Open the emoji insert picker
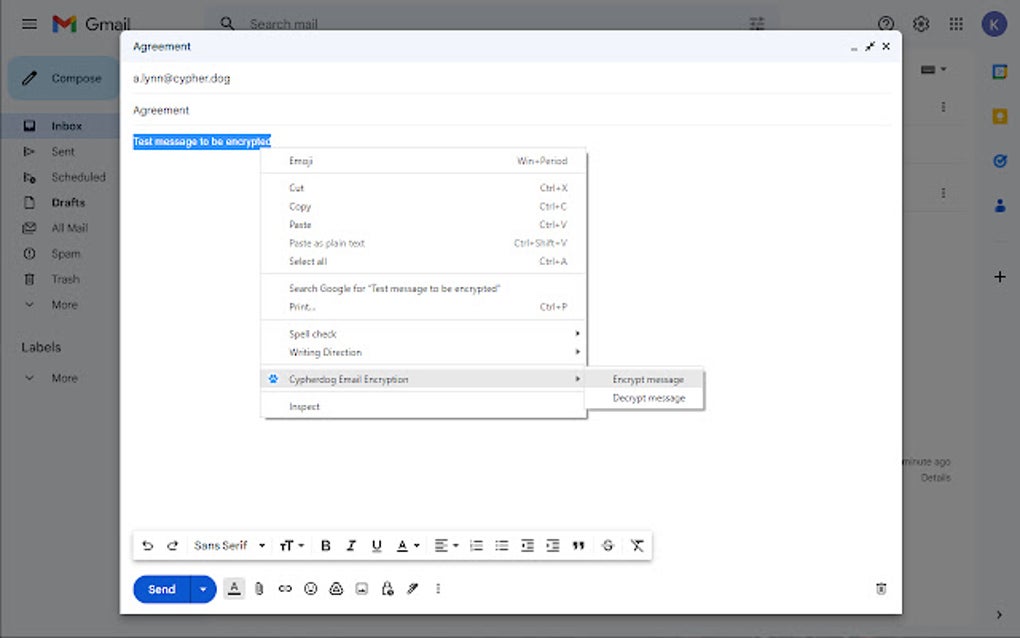This screenshot has height=638, width=1020. (309, 588)
